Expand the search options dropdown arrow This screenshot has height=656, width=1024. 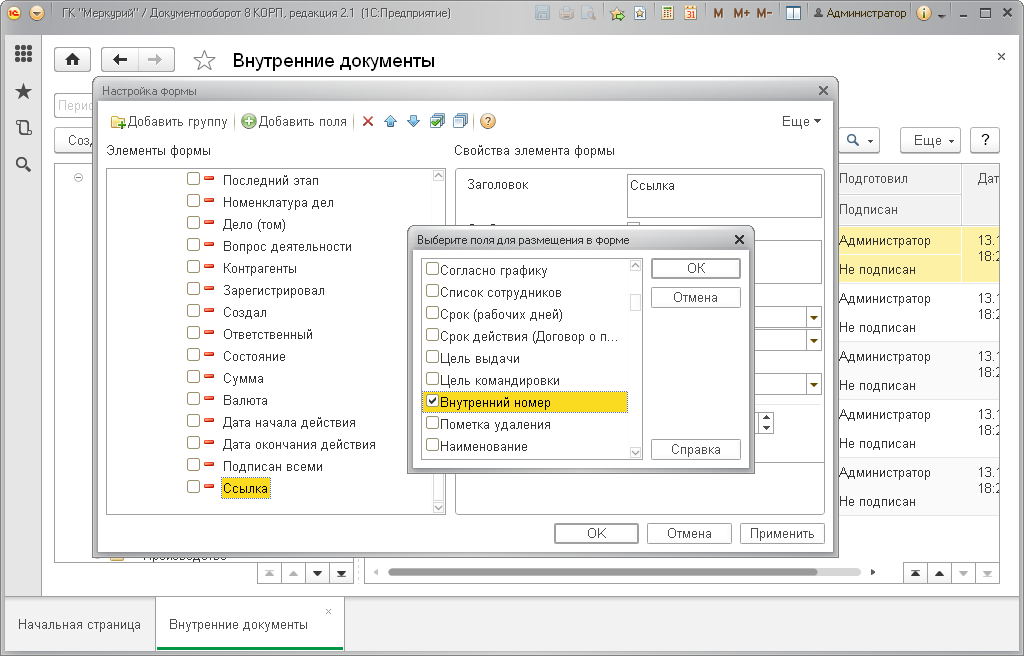pyautogui.click(x=870, y=141)
